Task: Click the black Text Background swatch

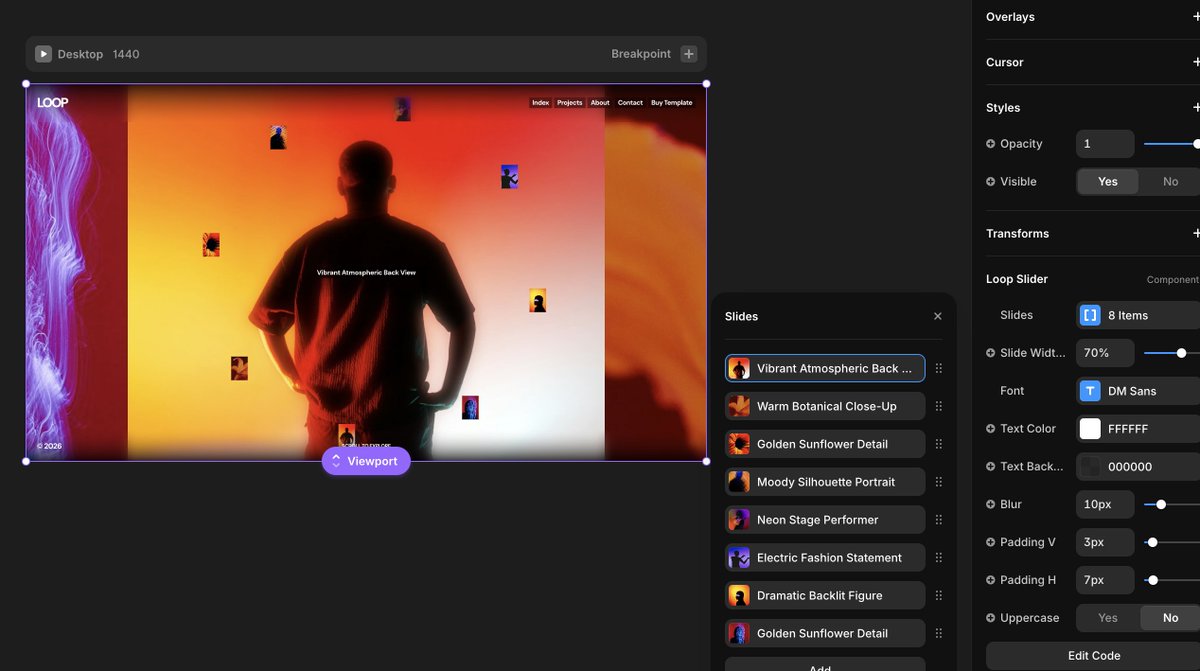Action: (1090, 467)
